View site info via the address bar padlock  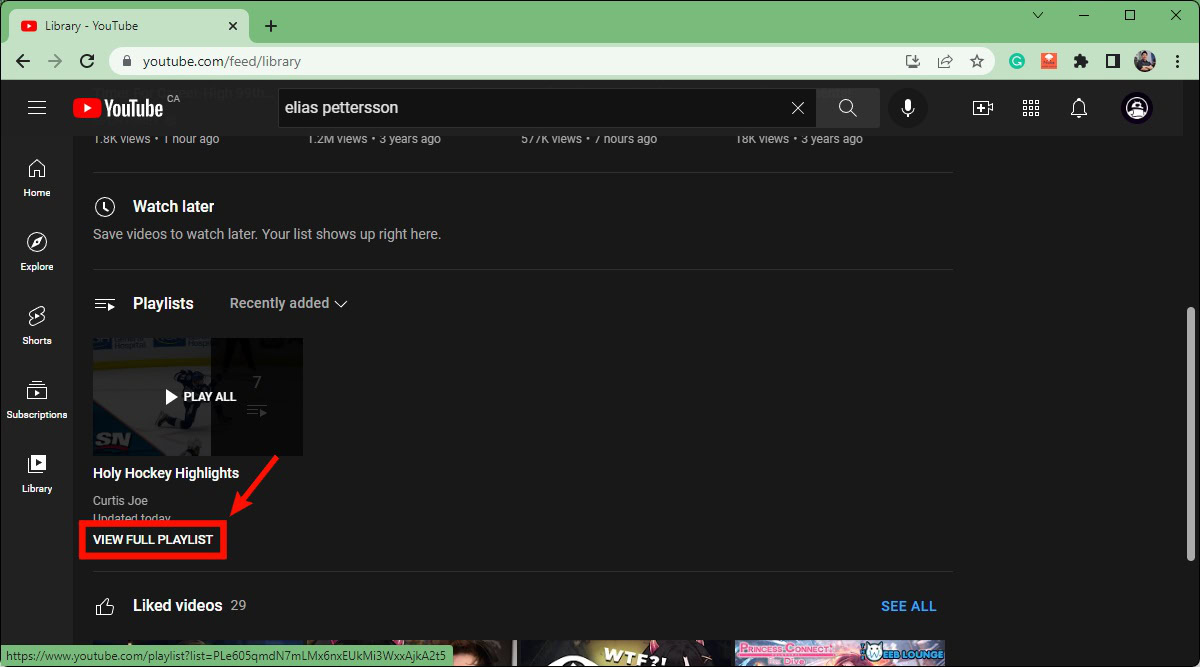click(127, 61)
